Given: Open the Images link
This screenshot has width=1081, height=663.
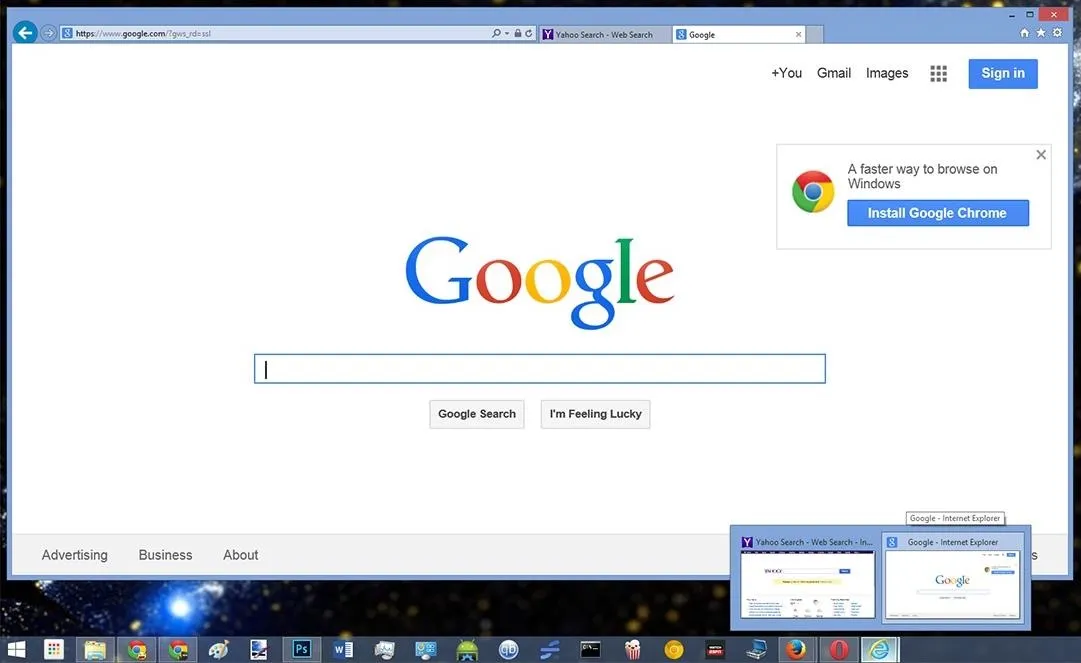Looking at the screenshot, I should point(887,73).
